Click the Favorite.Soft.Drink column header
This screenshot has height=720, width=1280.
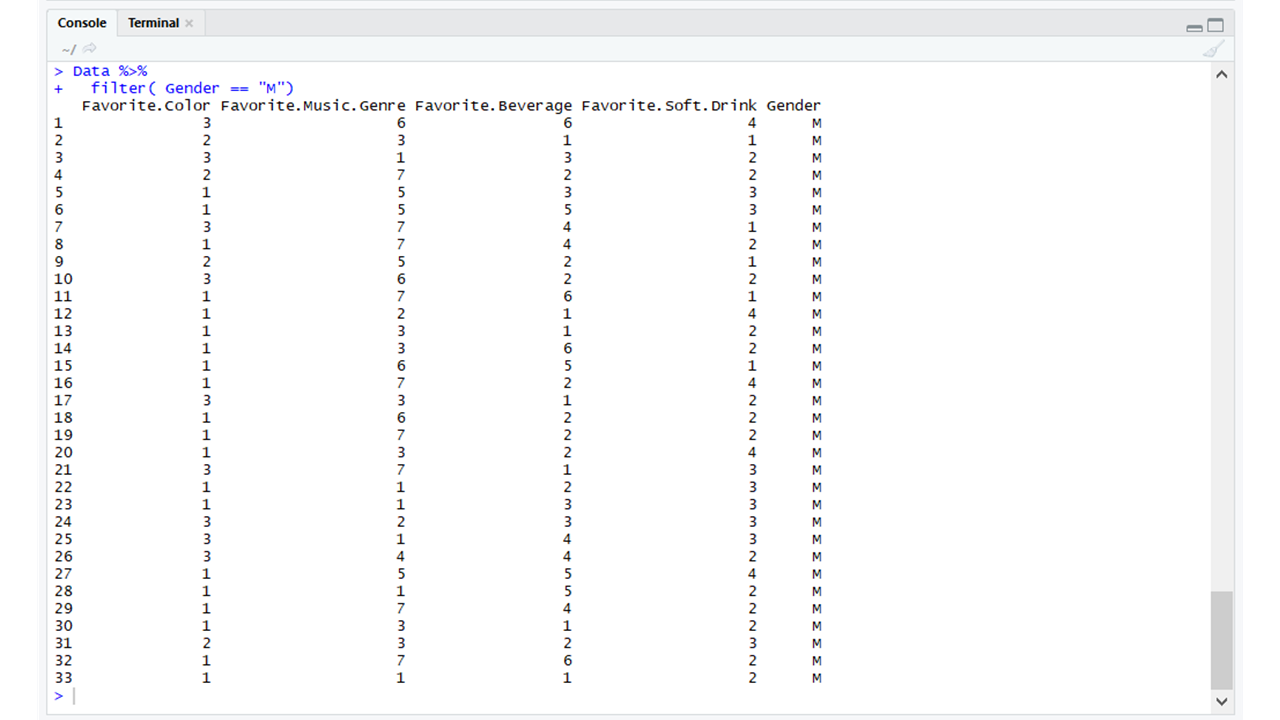[x=669, y=105]
